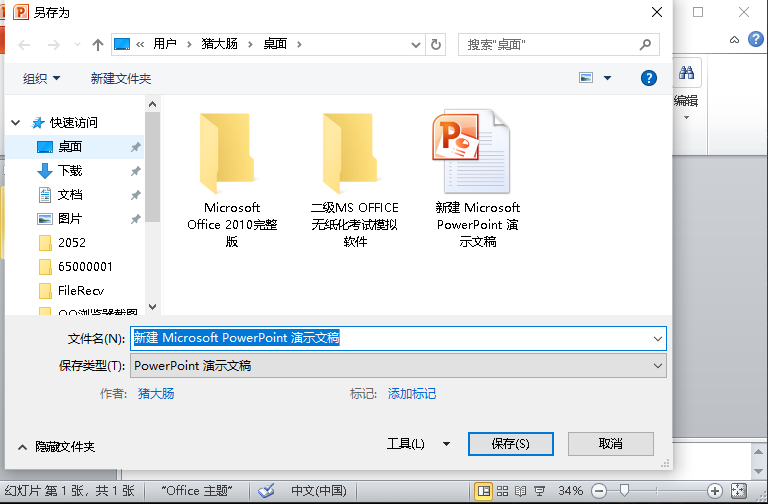Click 新建文件夹 button
Viewport: 768px width, 504px height.
(x=120, y=78)
